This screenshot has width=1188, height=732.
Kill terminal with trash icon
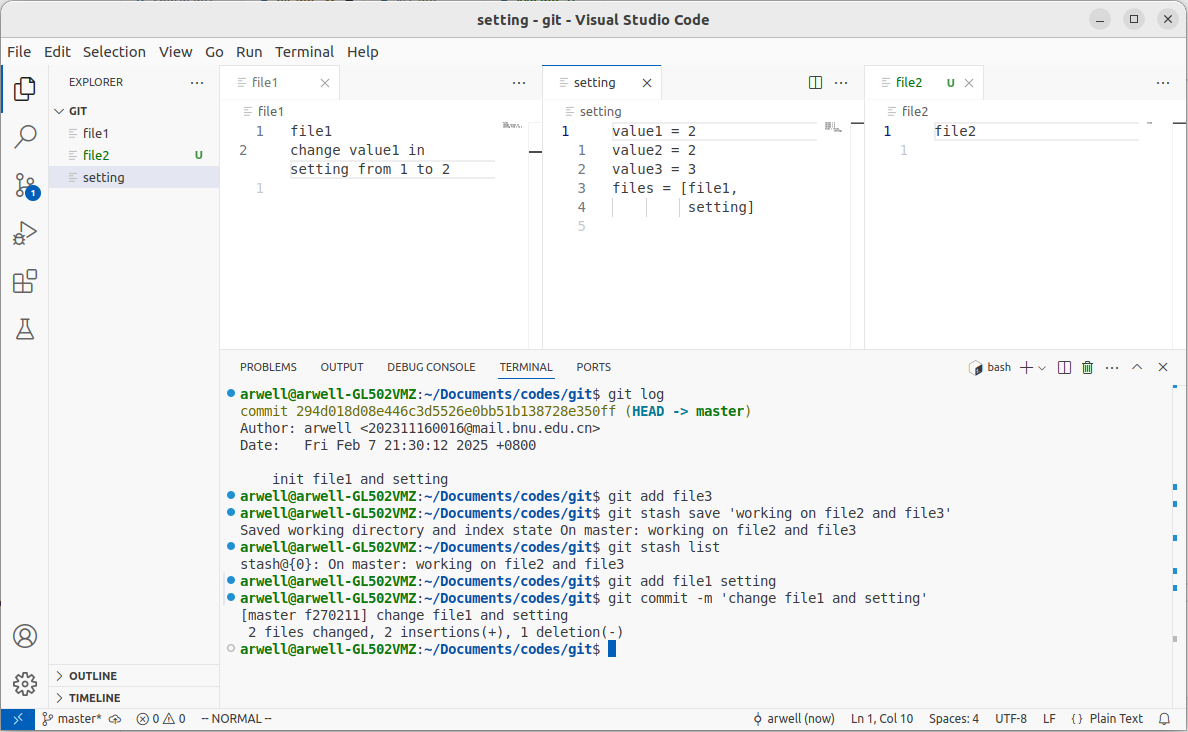[1088, 367]
